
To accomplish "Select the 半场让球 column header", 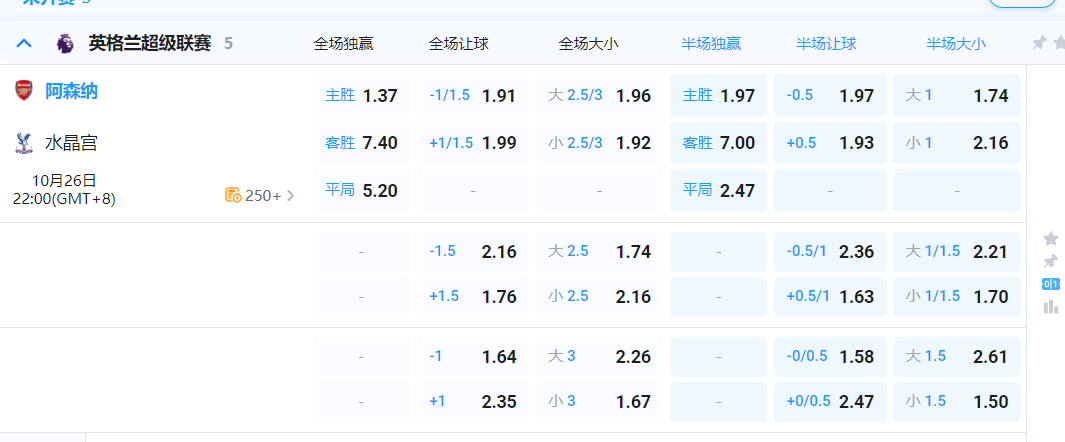I will click(x=826, y=43).
